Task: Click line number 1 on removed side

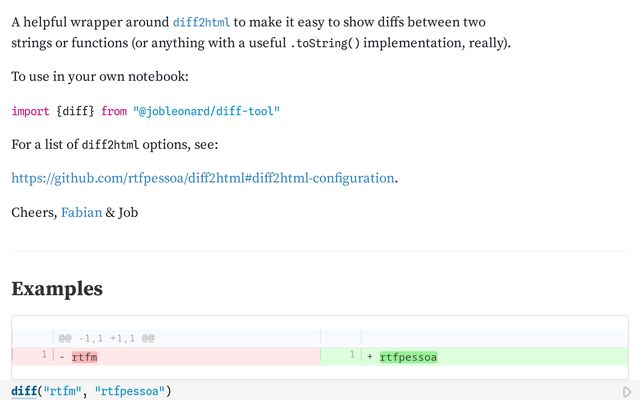Action: (44, 355)
